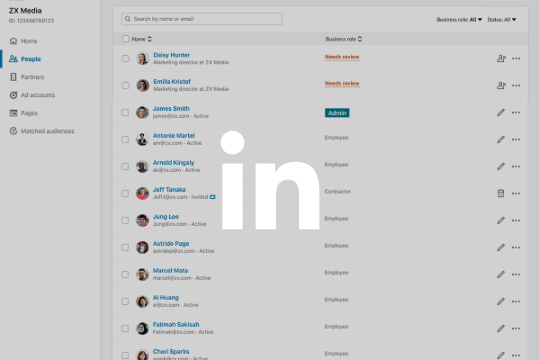Check the box for Daisy Hunter

(126, 59)
